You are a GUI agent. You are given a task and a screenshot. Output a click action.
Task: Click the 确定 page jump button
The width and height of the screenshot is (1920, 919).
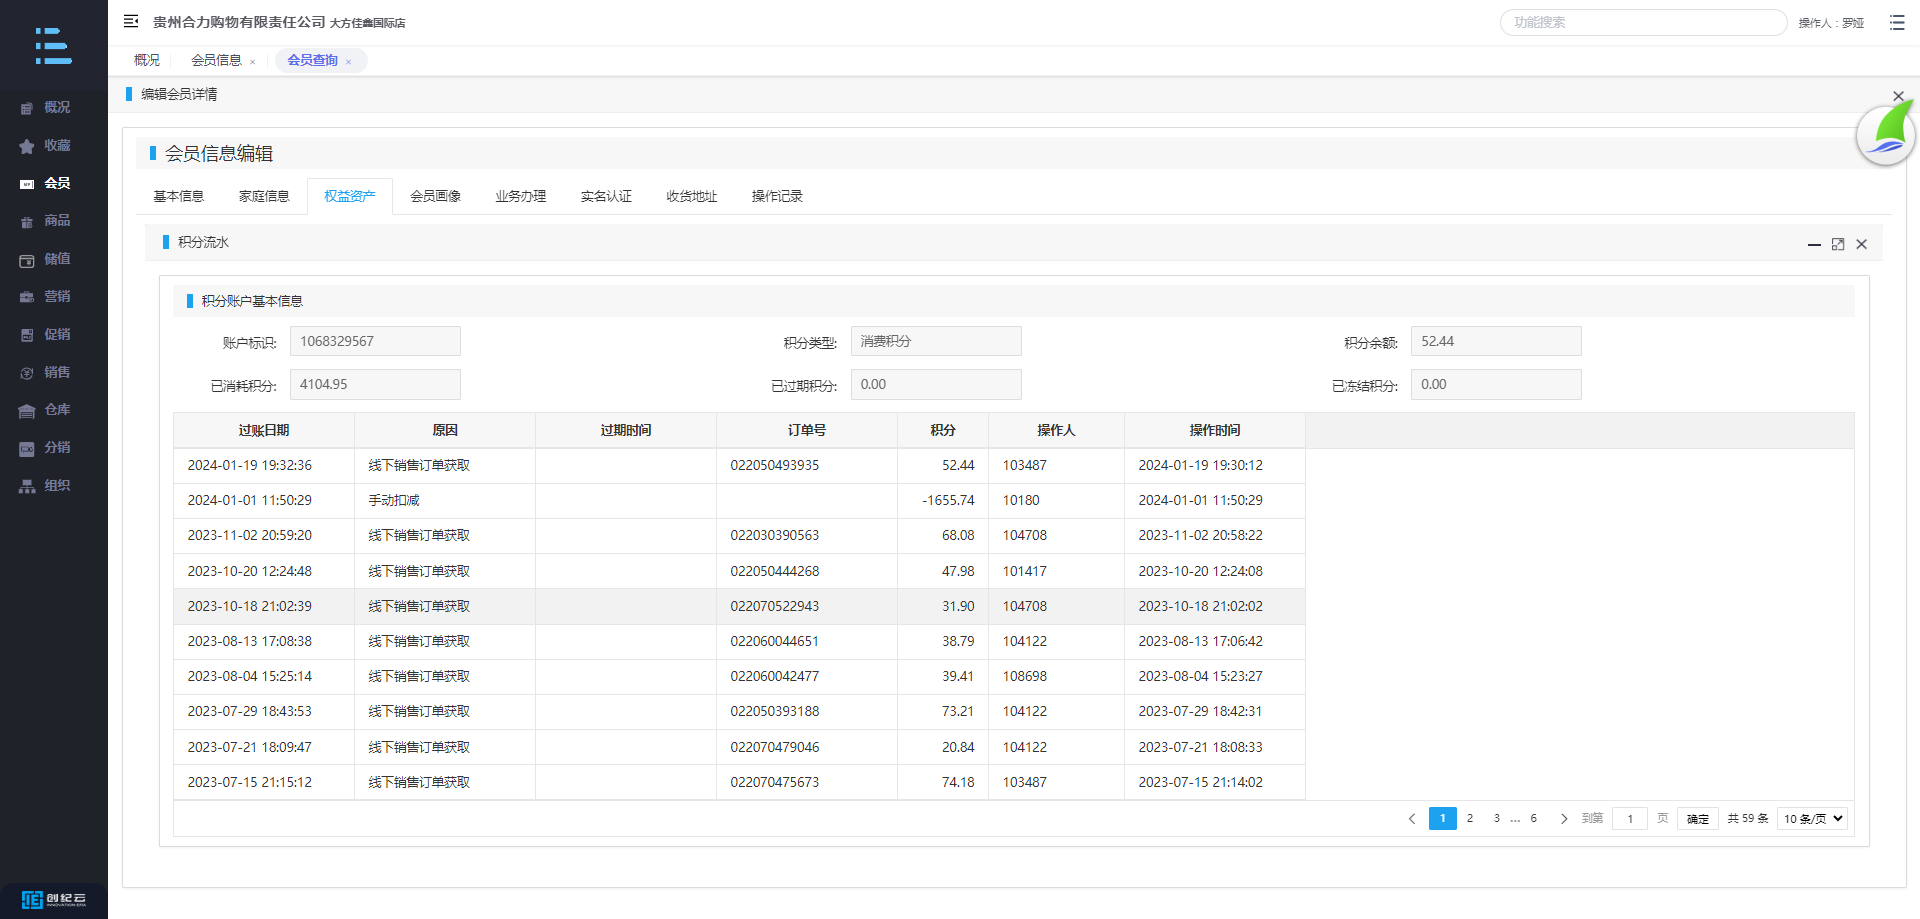1697,818
